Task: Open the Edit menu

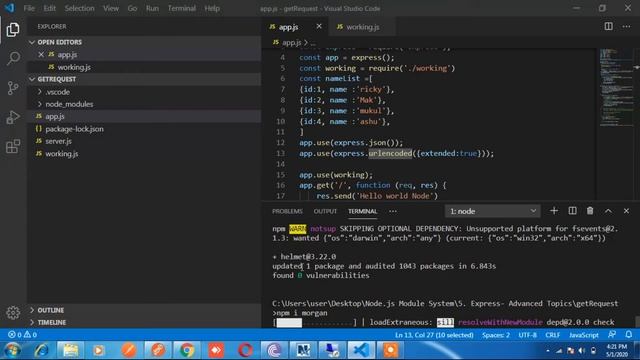Action: [x=49, y=8]
